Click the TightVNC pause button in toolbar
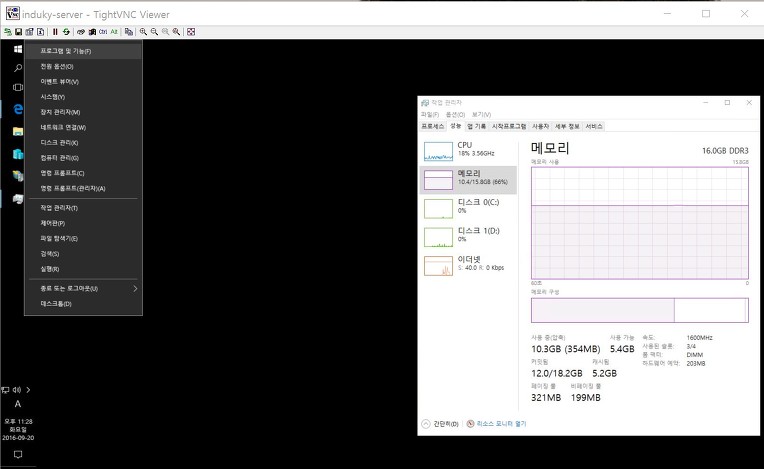 [x=55, y=32]
